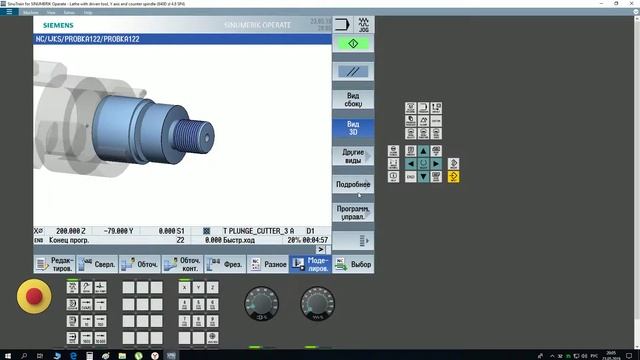The image size is (640, 360).
Task: Toggle the increment 1 key
Action: click(x=100, y=304)
